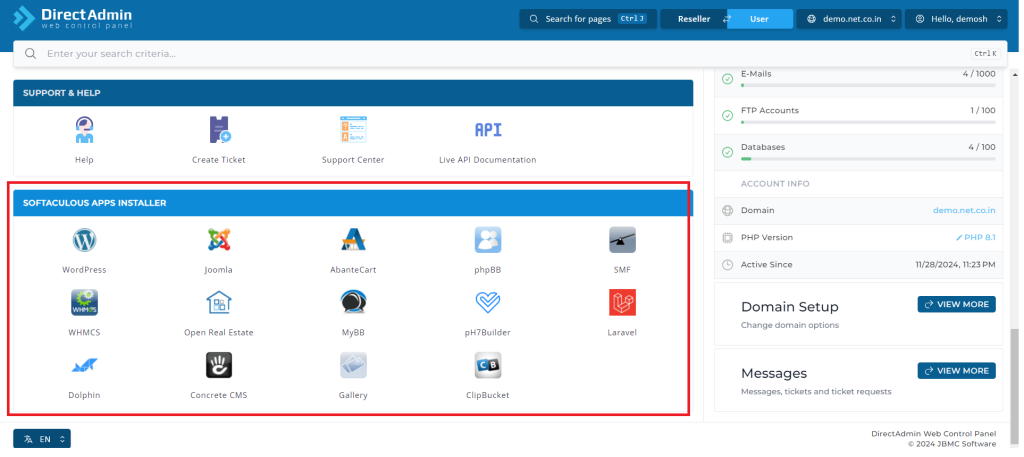This screenshot has height=457, width=1024.
Task: Click the ACCOUNT INFO label
Action: 775,184
